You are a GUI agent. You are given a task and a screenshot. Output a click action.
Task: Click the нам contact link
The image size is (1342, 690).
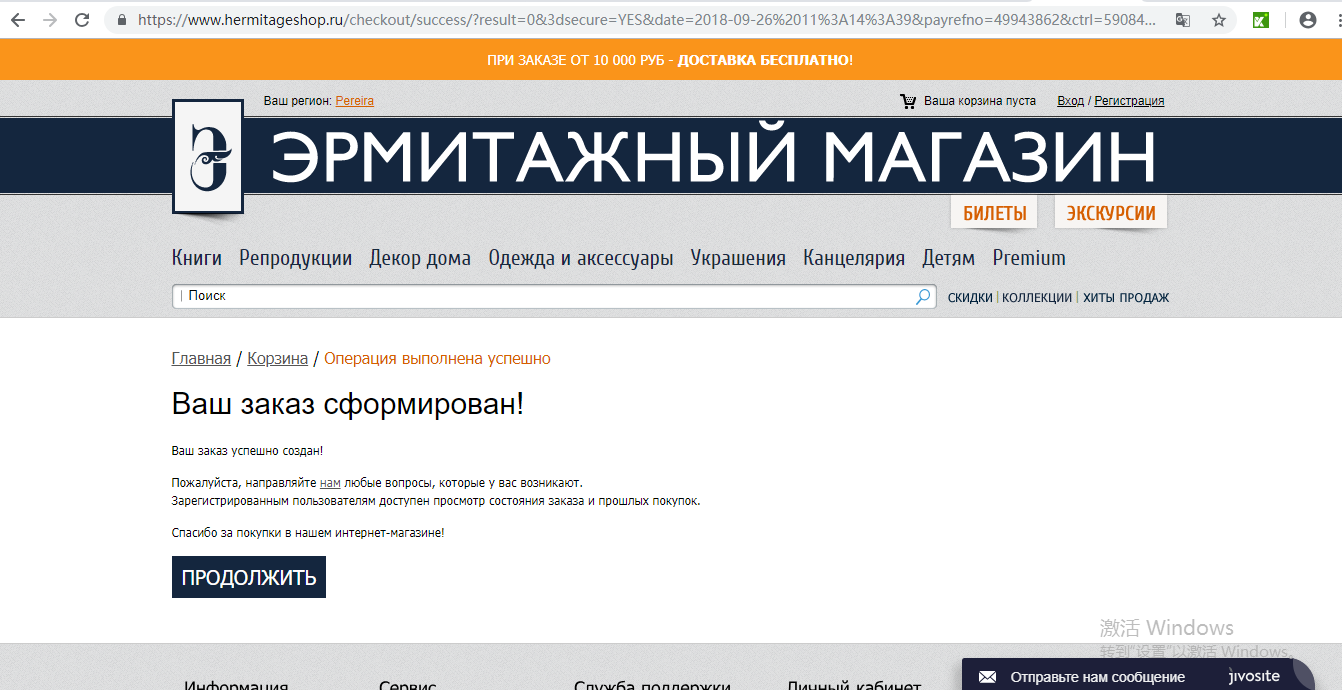pyautogui.click(x=330, y=483)
